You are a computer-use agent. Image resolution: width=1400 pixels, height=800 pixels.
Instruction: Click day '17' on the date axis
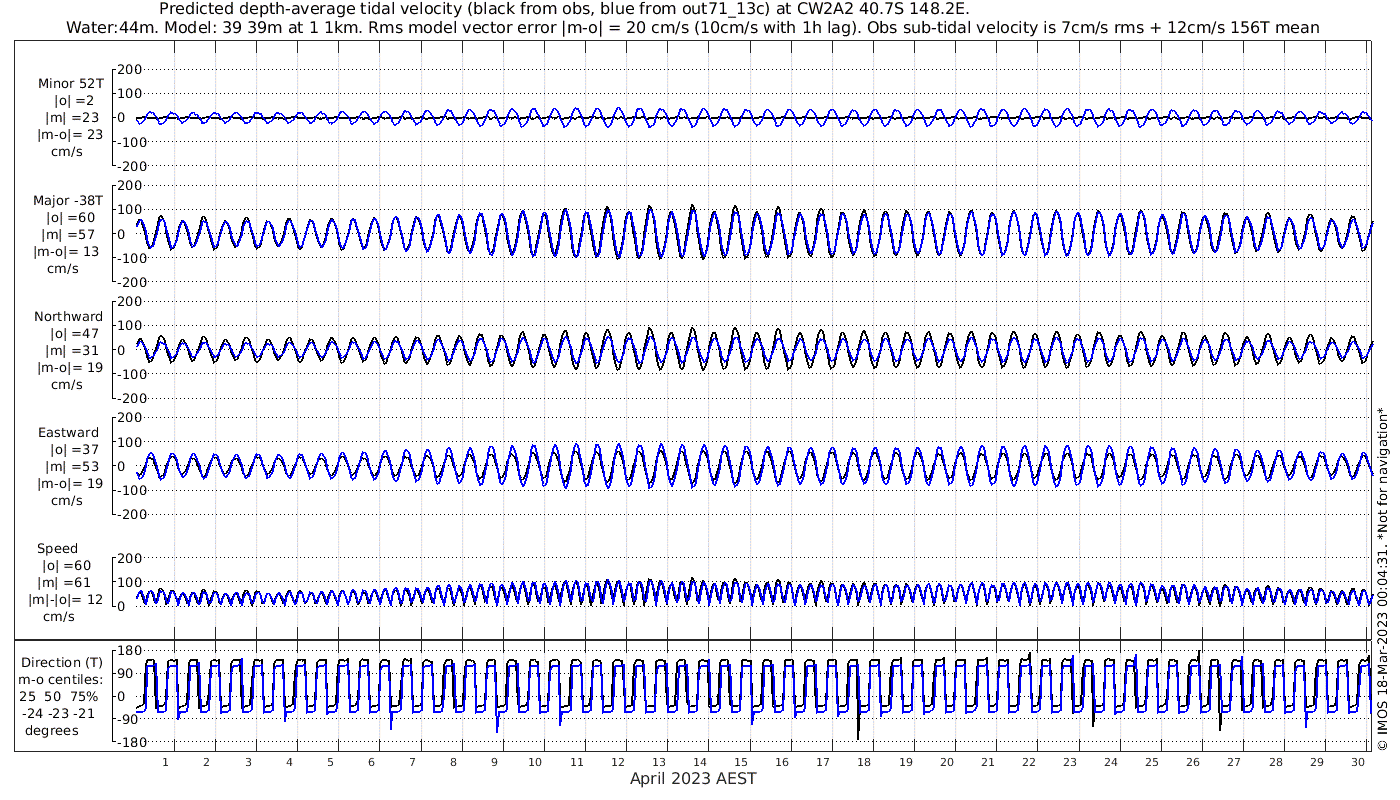tap(823, 762)
